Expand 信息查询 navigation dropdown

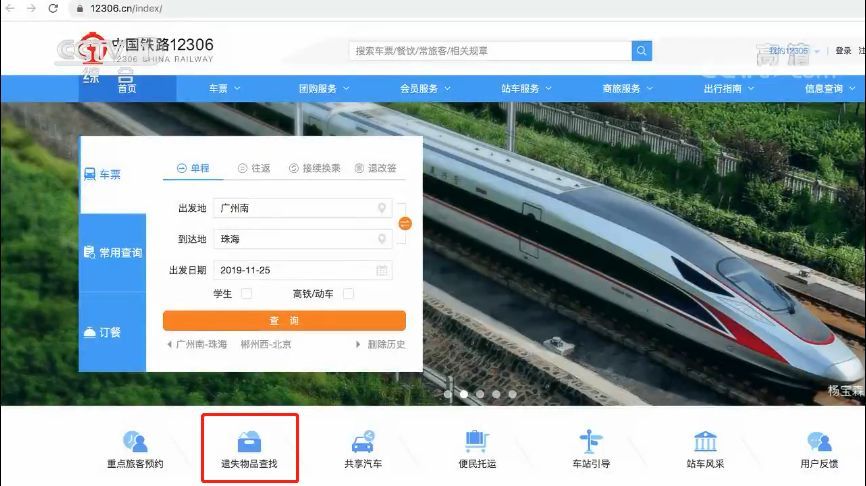[830, 88]
